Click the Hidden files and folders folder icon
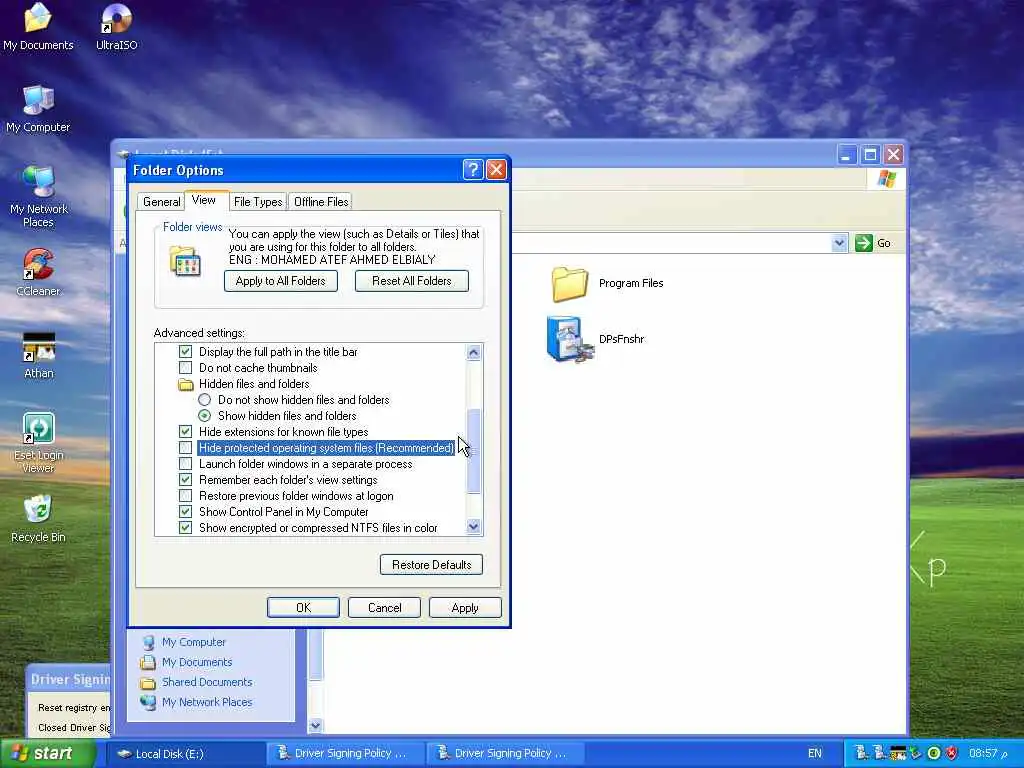Screen dimensions: 1024x768 [x=185, y=384]
